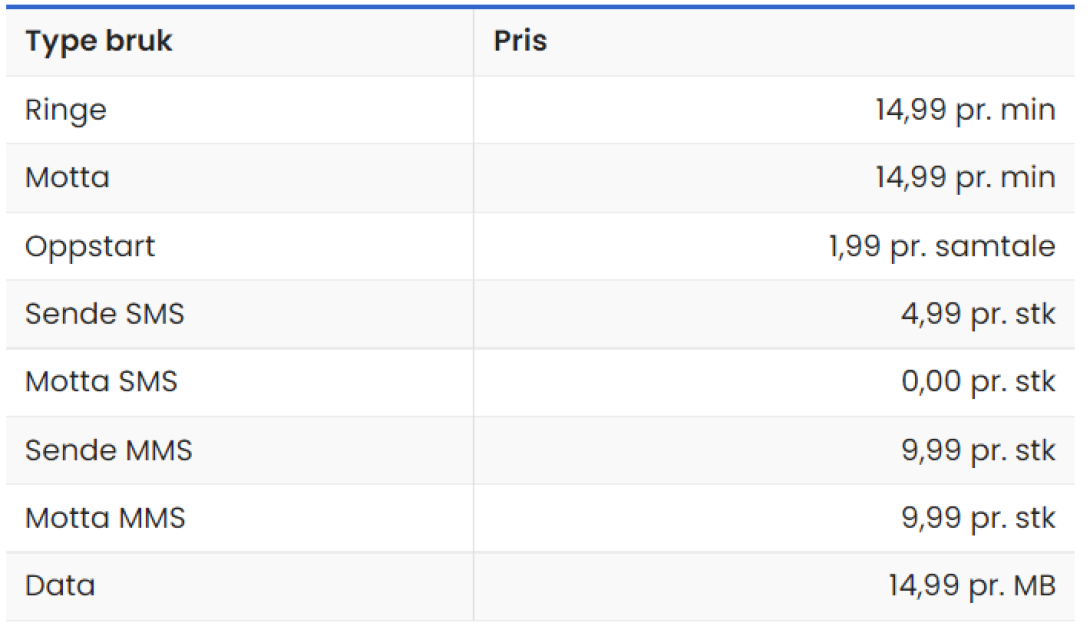Image resolution: width=1090 pixels, height=626 pixels.
Task: Click the price 0,00 pr. stk
Action: (979, 381)
